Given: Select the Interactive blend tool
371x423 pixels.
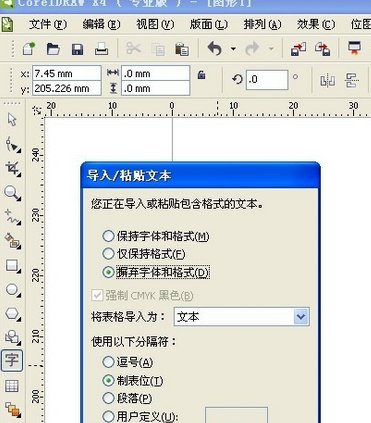Looking at the screenshot, I should [x=13, y=409].
